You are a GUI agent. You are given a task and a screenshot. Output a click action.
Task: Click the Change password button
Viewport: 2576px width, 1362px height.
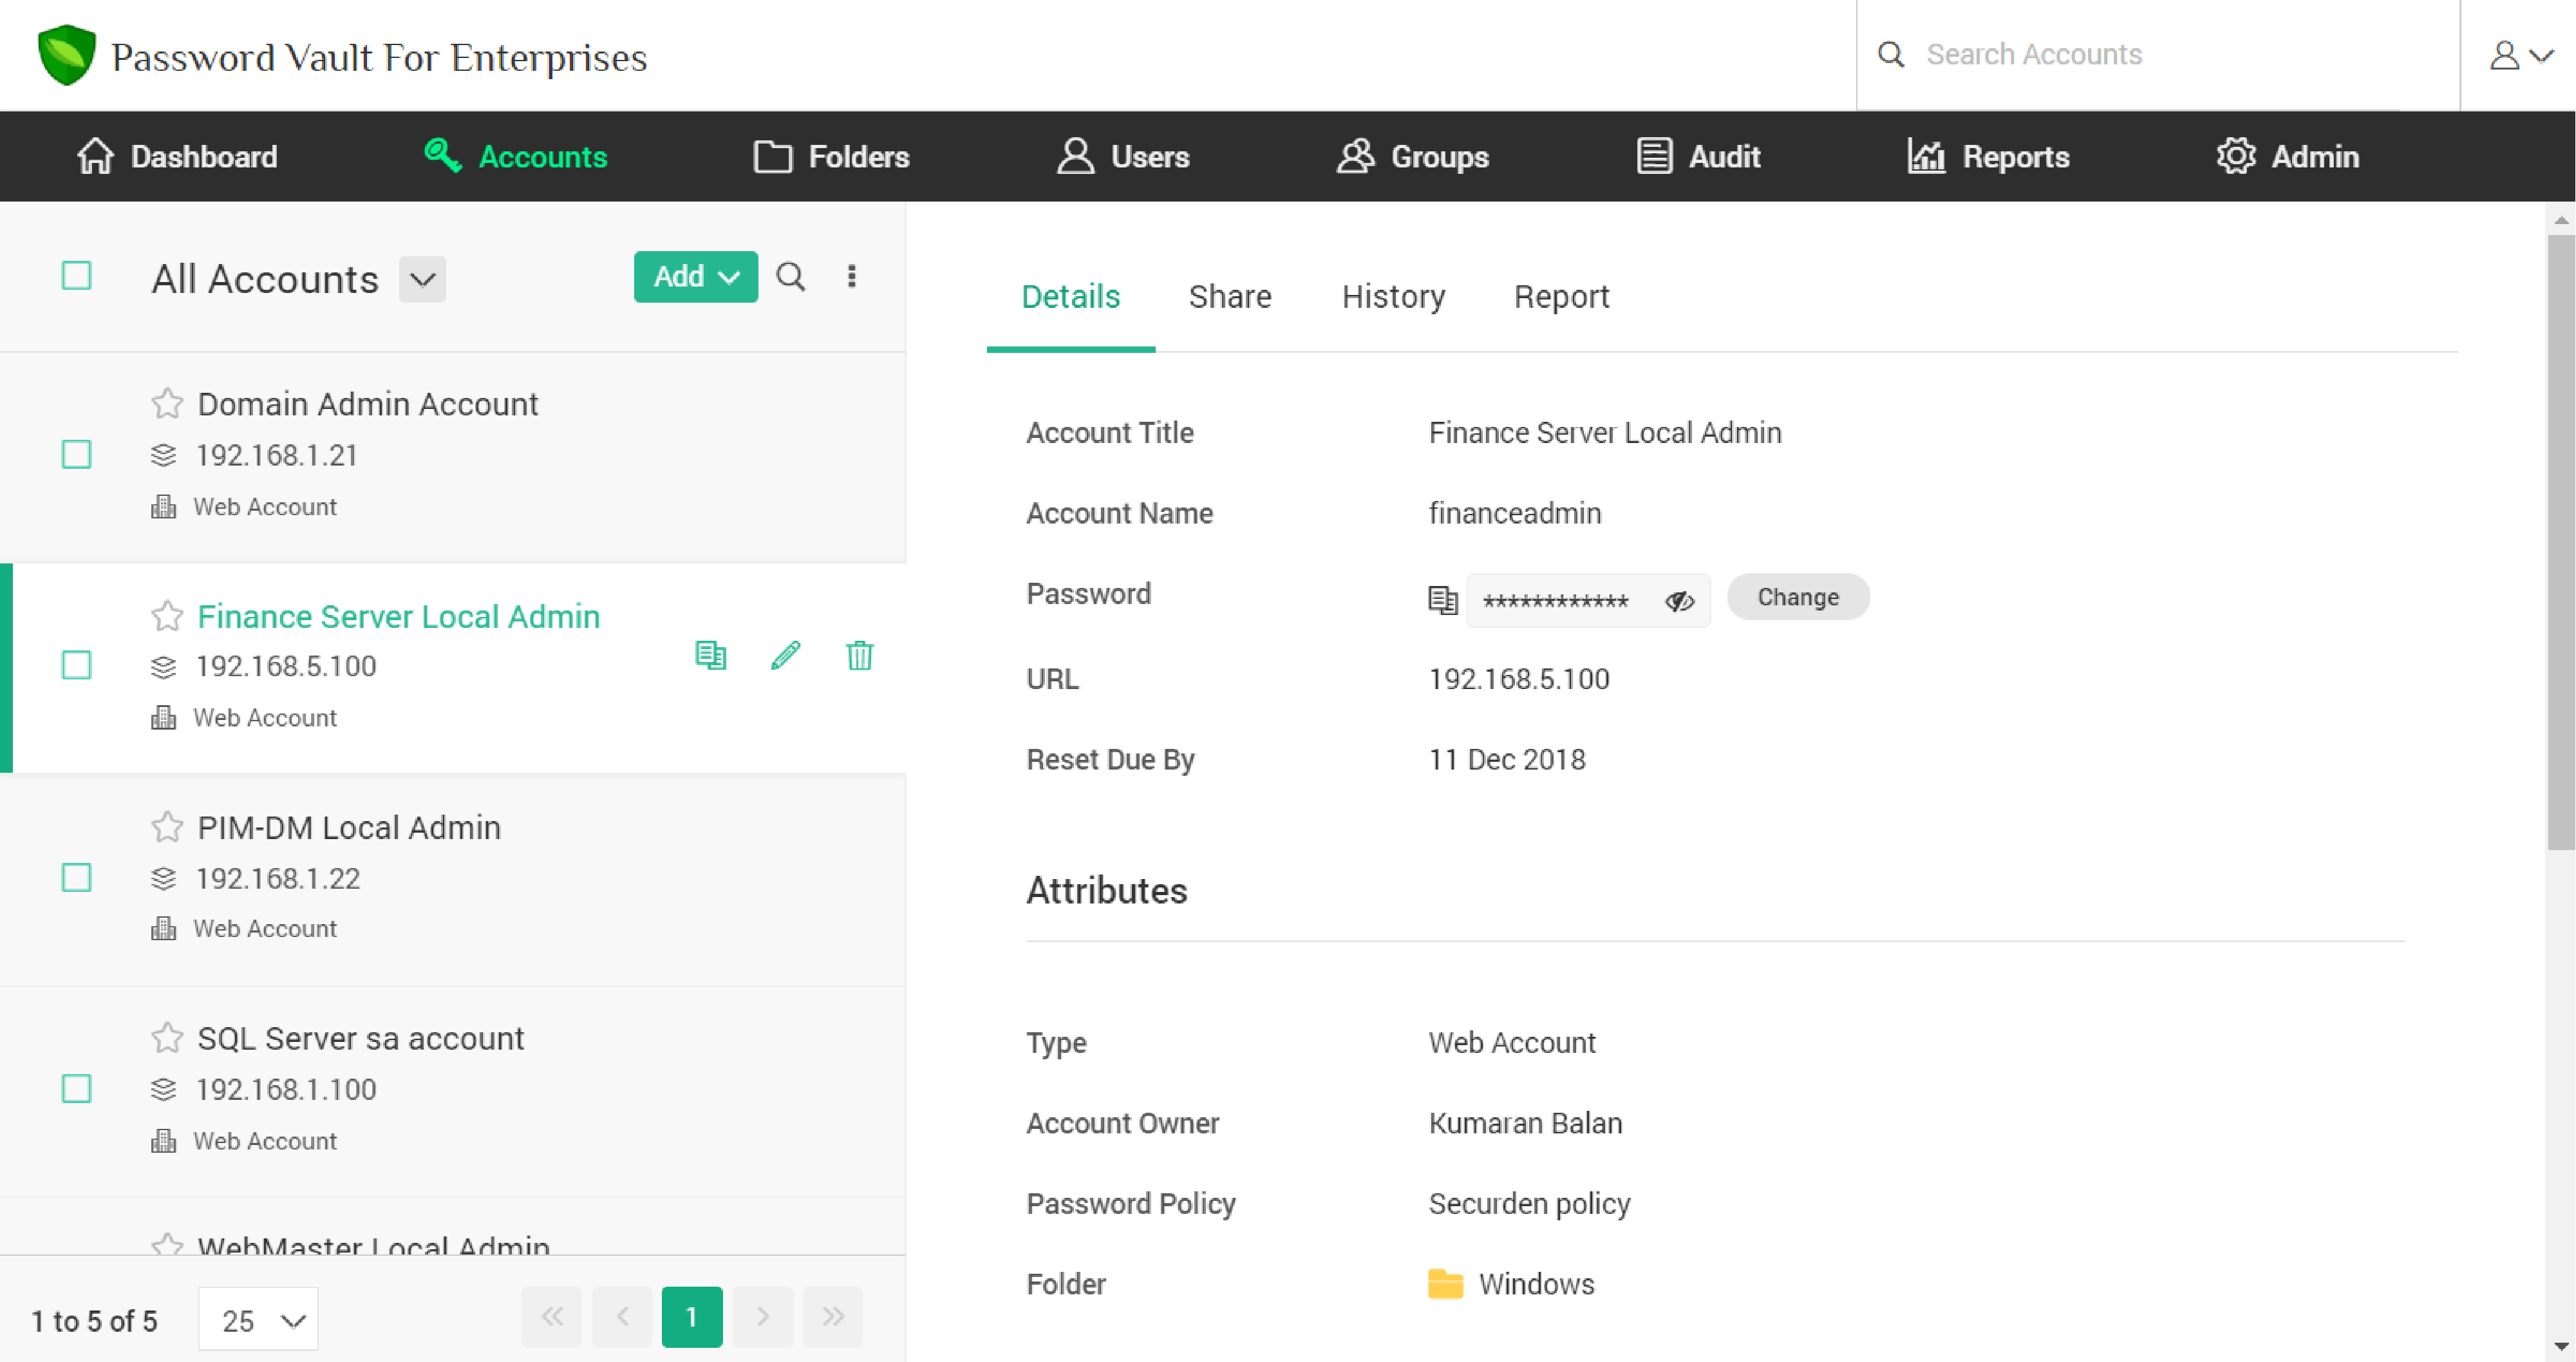click(x=1797, y=597)
